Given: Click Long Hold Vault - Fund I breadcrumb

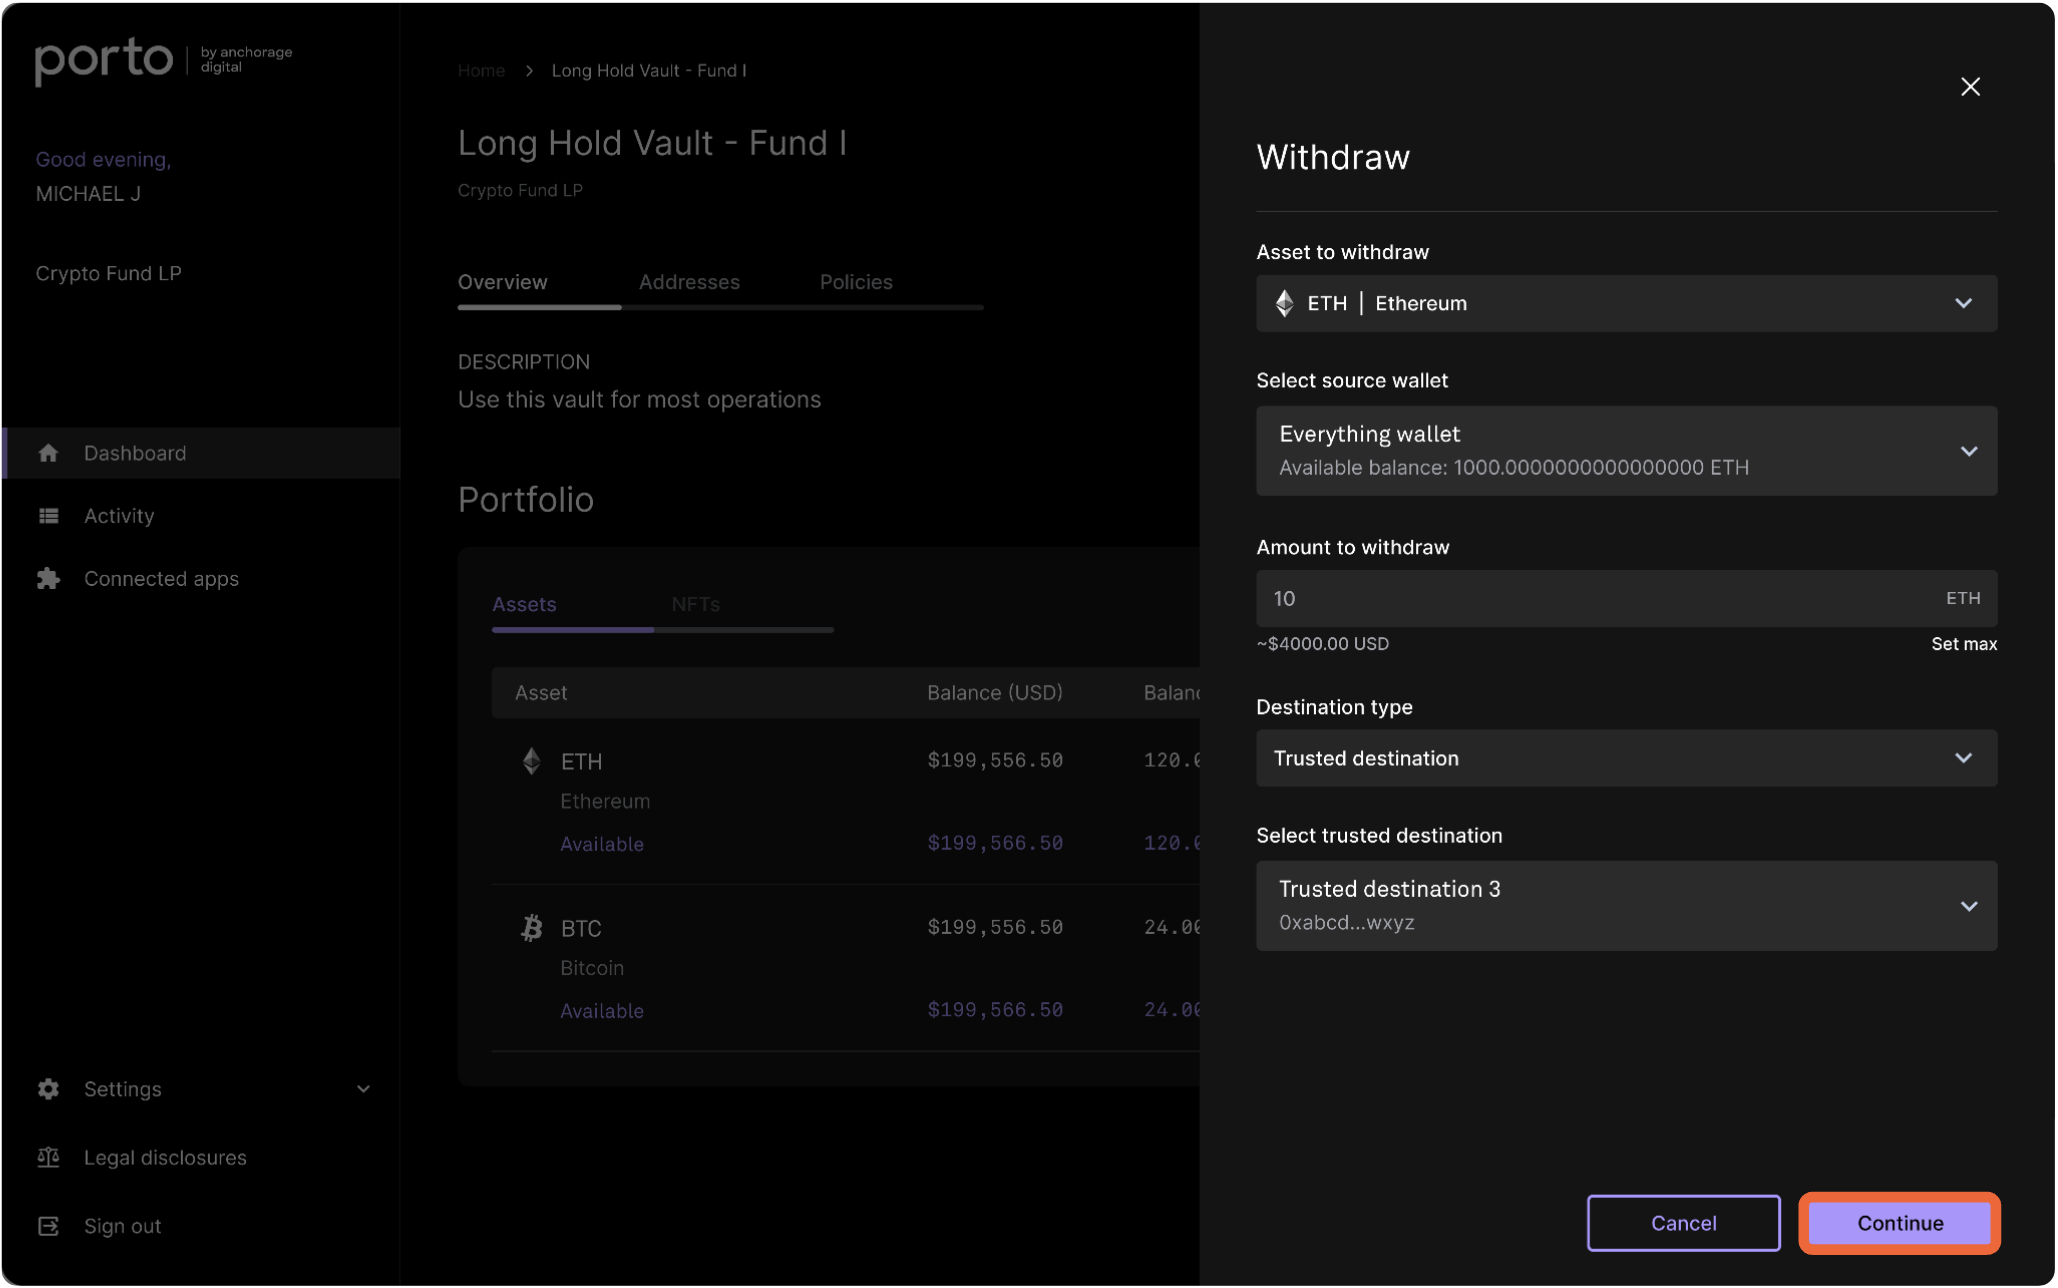Looking at the screenshot, I should (x=649, y=71).
